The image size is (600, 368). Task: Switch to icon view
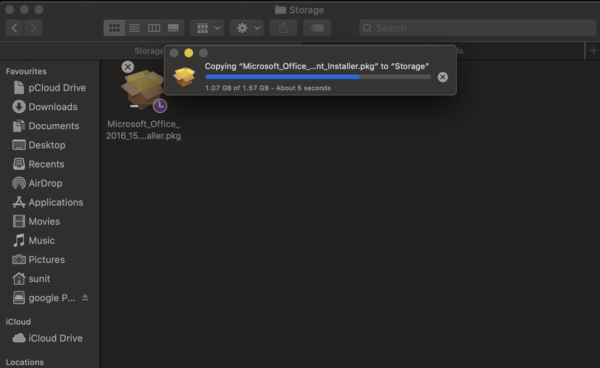point(114,28)
